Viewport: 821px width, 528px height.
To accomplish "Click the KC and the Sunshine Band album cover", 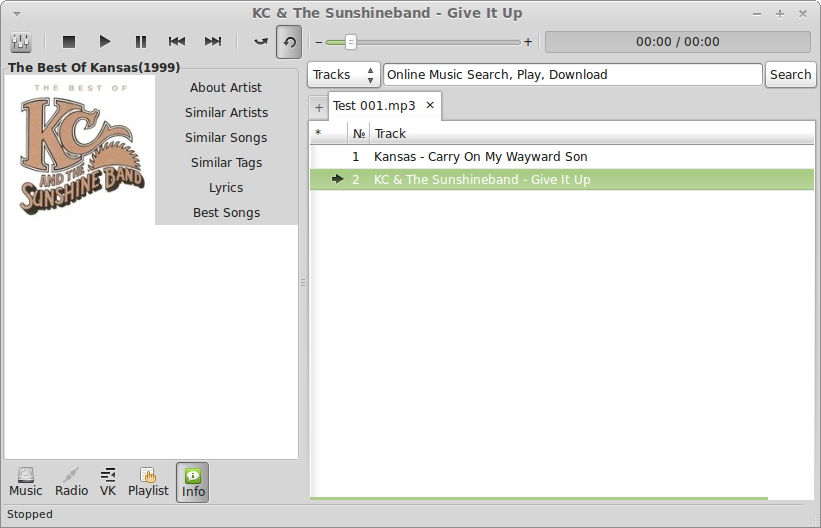I will click(80, 150).
